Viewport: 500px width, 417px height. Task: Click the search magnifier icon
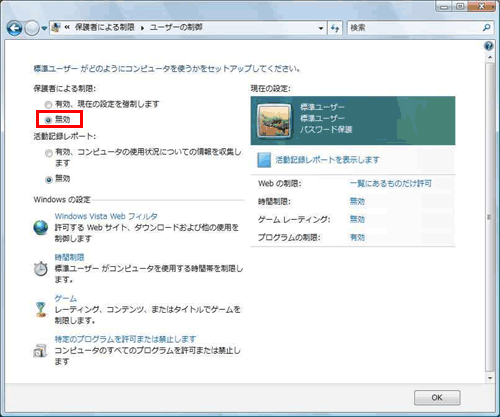point(486,28)
